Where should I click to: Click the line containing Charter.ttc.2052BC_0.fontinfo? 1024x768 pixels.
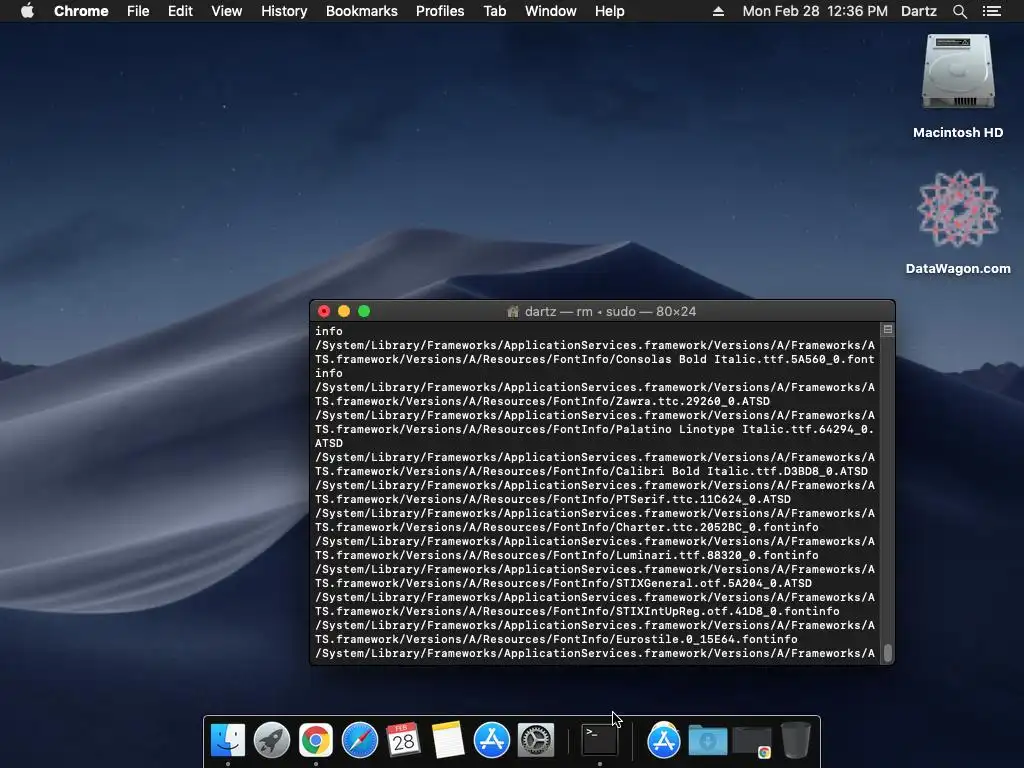coord(567,527)
